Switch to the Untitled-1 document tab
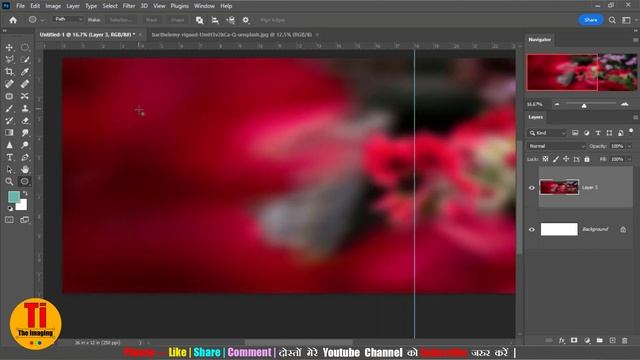Viewport: 640px width, 360px height. [x=87, y=35]
